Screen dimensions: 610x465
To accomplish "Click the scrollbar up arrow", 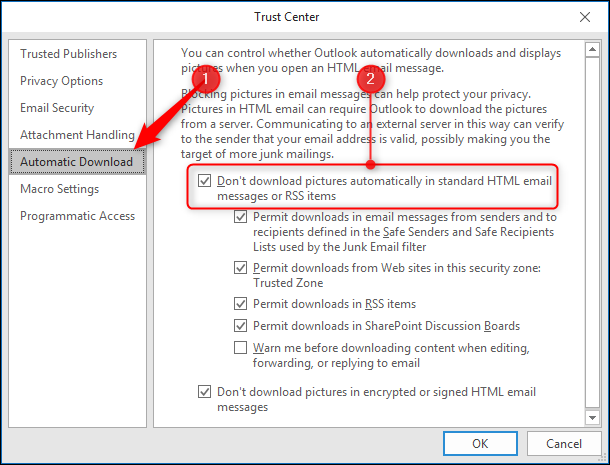I will 592,49.
